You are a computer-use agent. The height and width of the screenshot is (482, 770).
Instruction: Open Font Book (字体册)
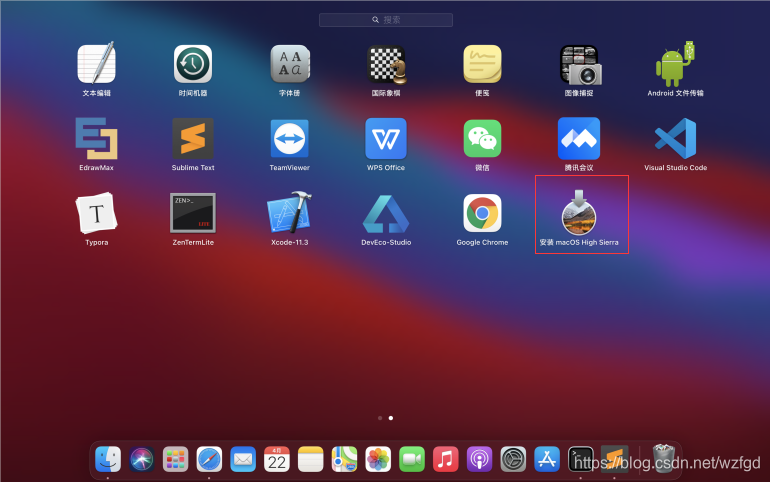[x=290, y=64]
